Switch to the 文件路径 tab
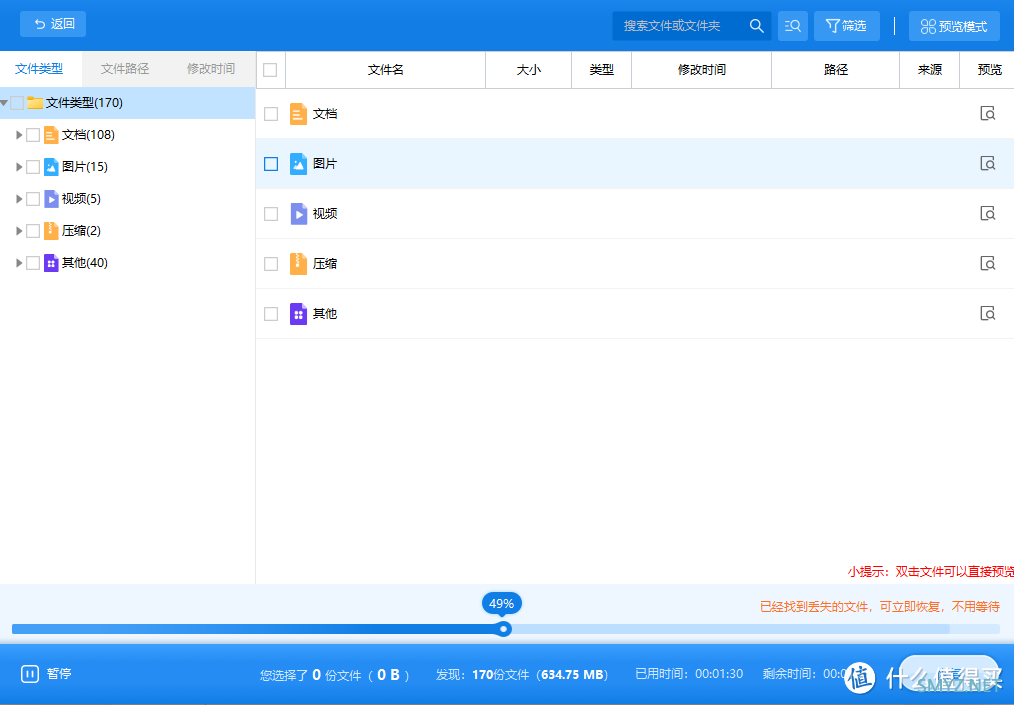 (125, 69)
